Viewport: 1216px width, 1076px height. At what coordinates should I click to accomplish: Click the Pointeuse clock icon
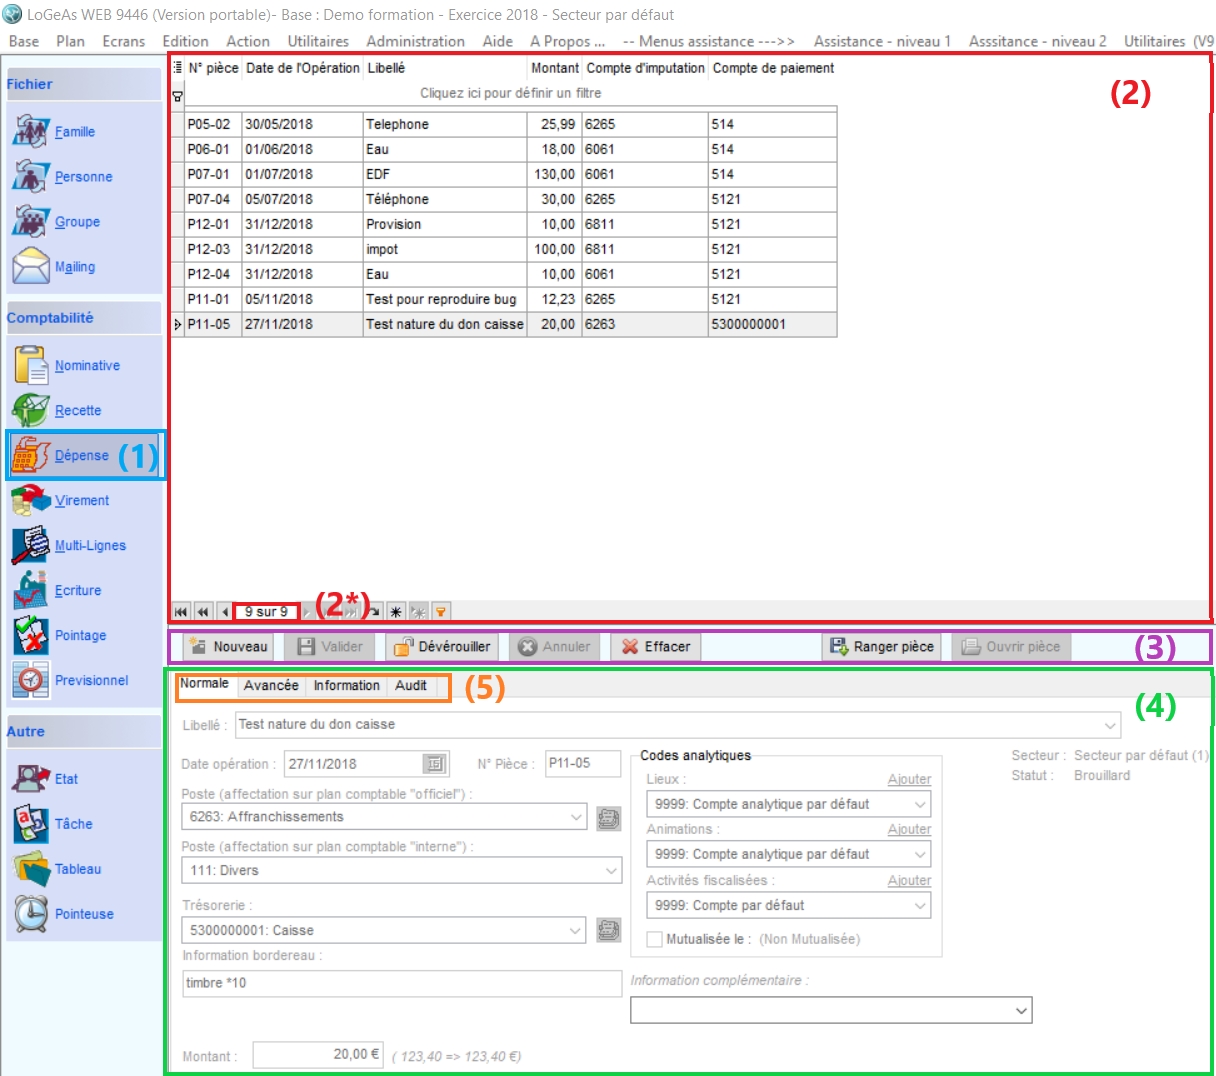tap(31, 913)
